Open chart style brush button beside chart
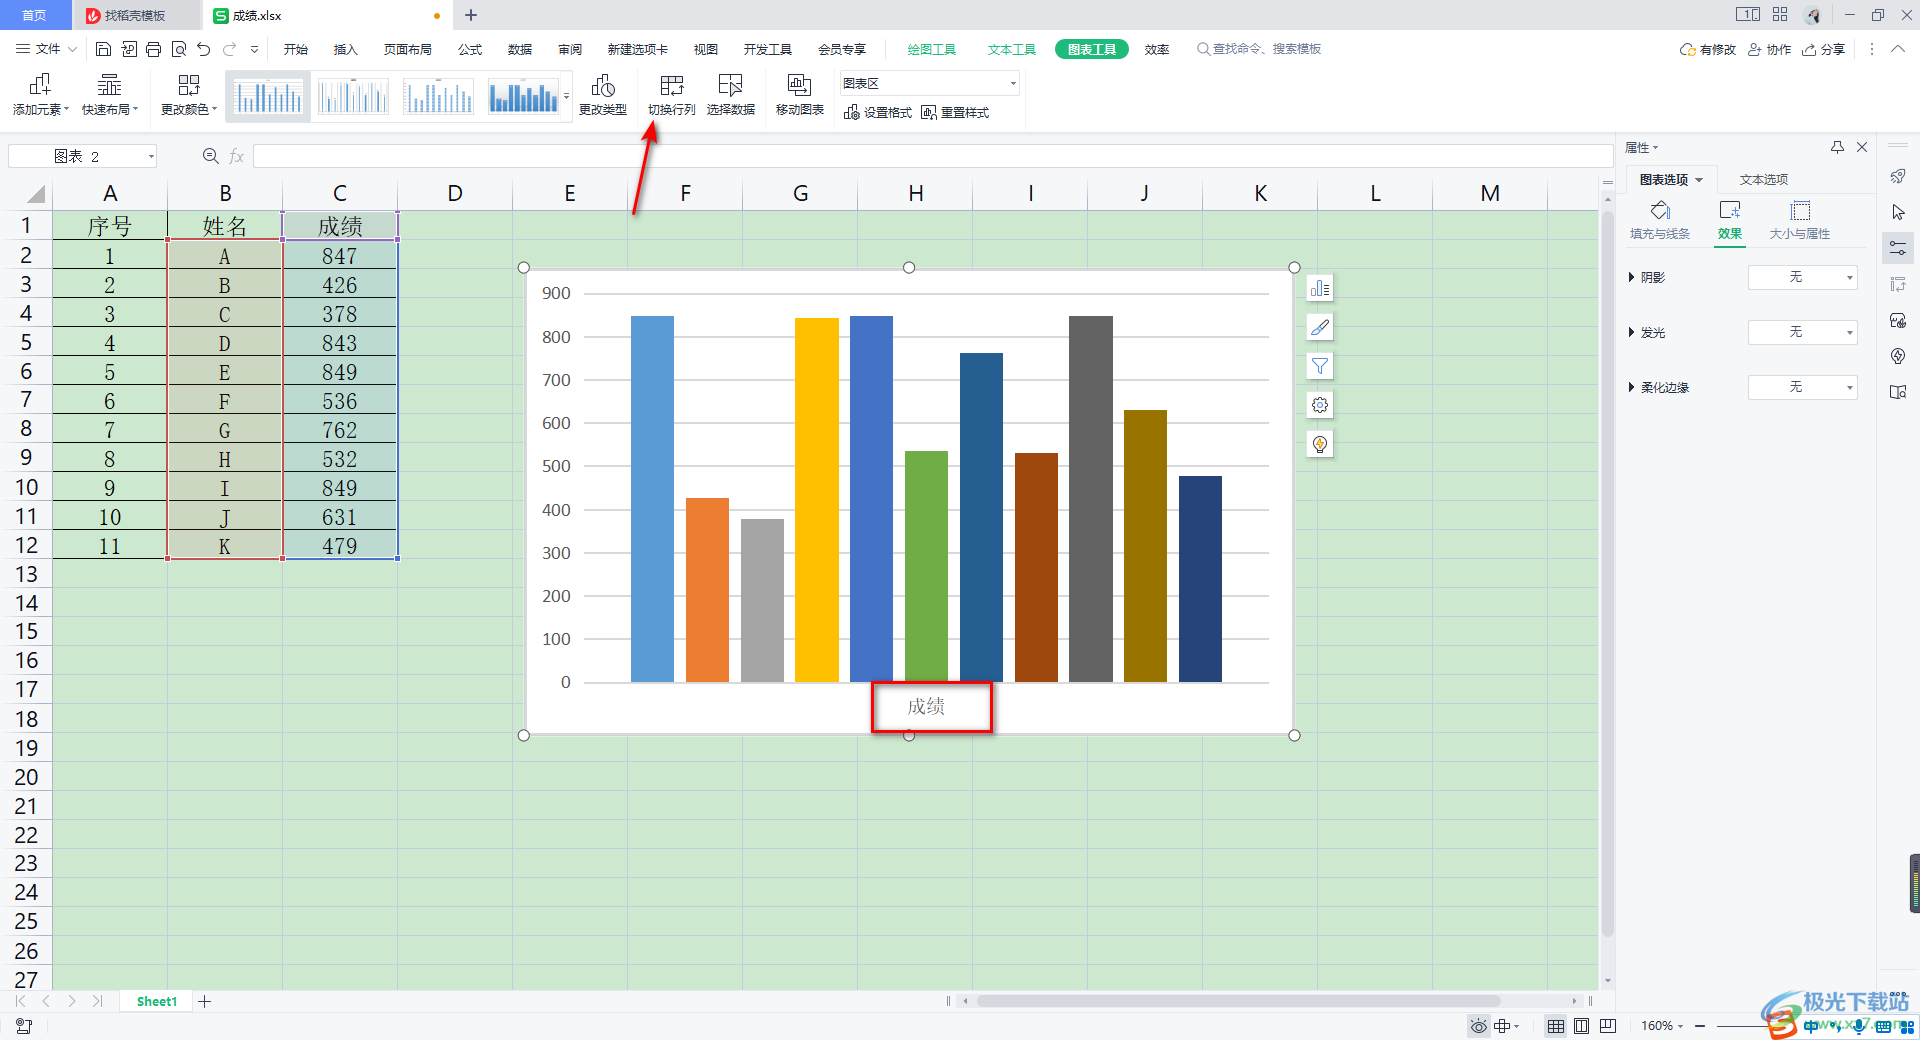Image resolution: width=1920 pixels, height=1040 pixels. pos(1320,327)
